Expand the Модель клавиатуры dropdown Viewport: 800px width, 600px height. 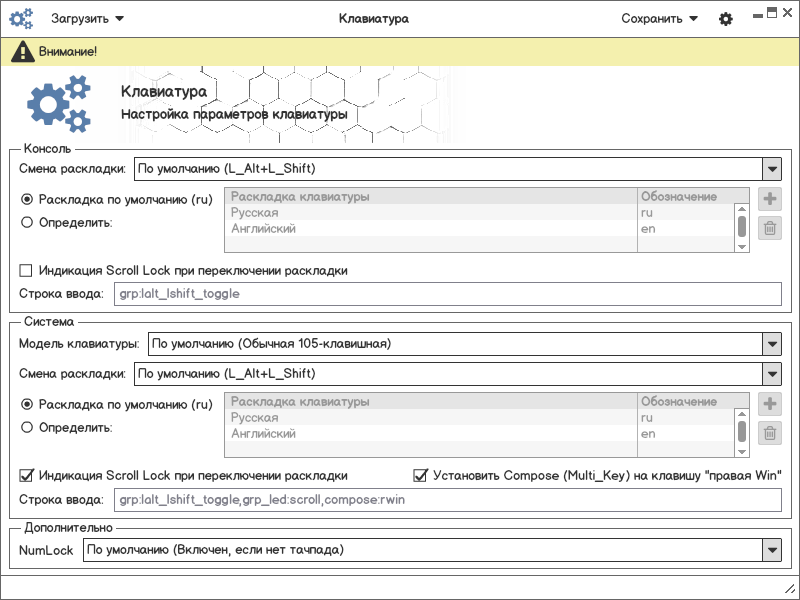(x=771, y=344)
